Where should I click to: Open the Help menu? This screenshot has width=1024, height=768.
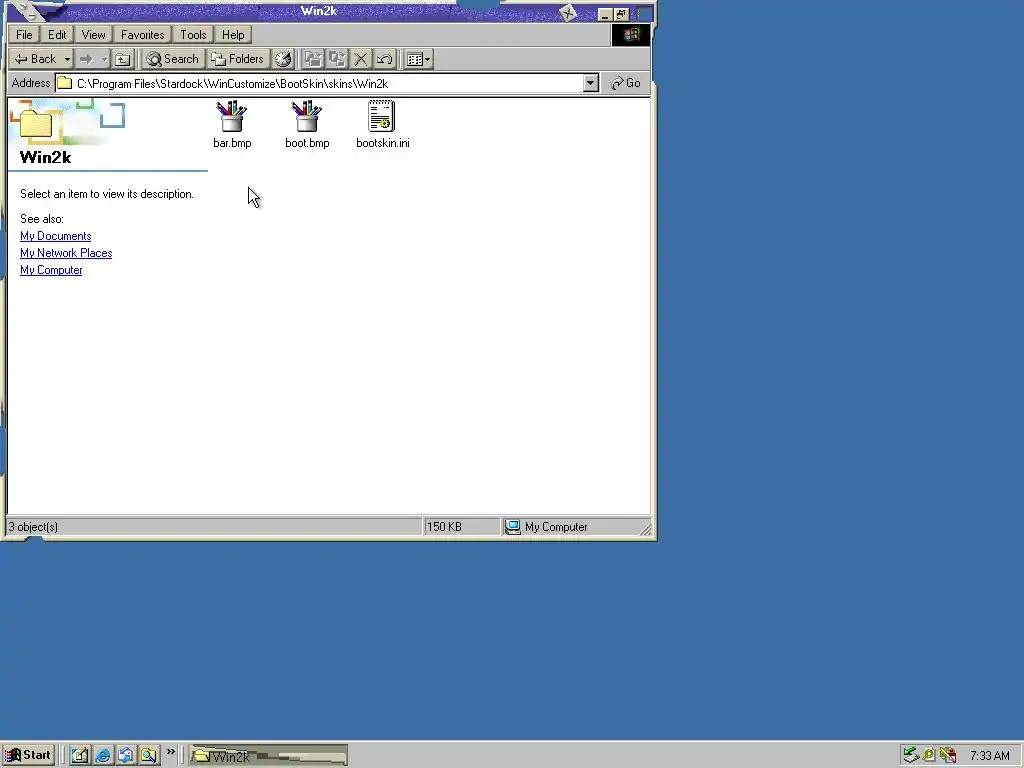[233, 35]
